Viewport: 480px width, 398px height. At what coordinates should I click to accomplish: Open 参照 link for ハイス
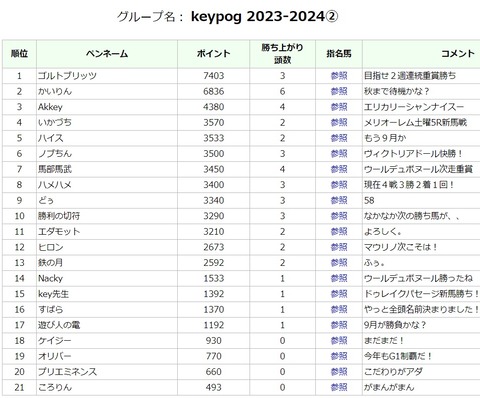click(339, 138)
